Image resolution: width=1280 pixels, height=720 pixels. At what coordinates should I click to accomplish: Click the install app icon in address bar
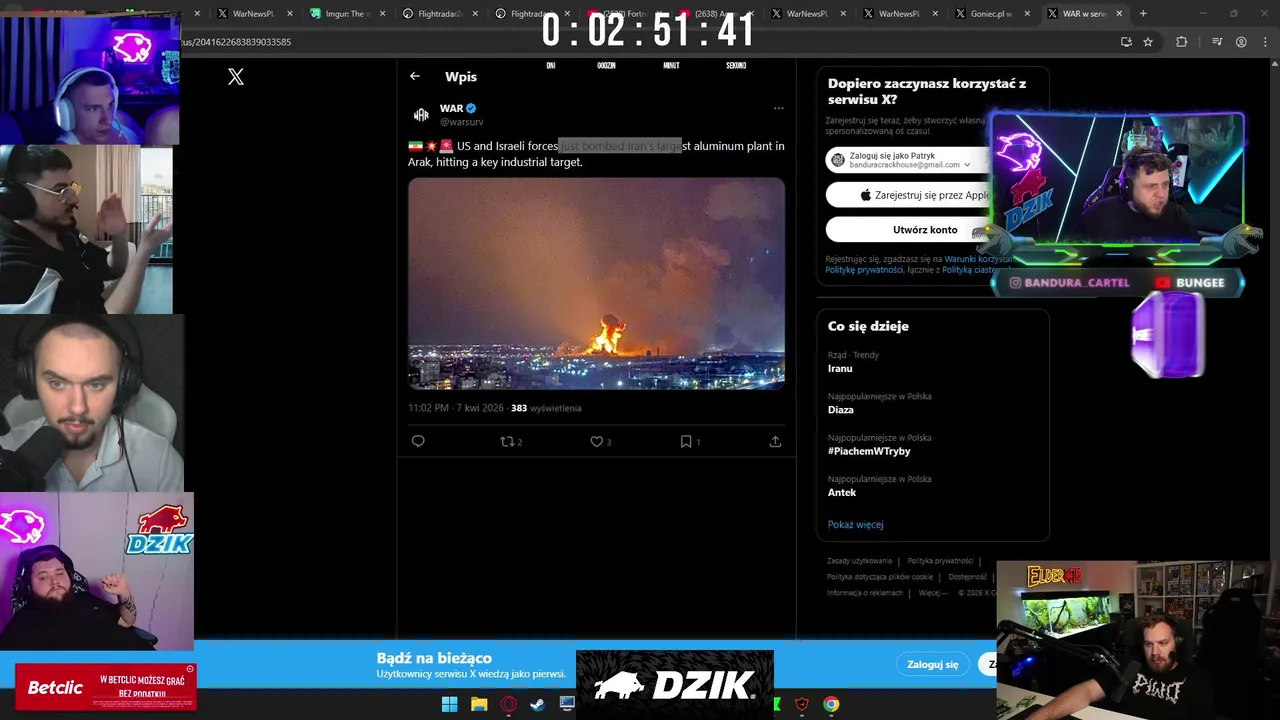1126,42
